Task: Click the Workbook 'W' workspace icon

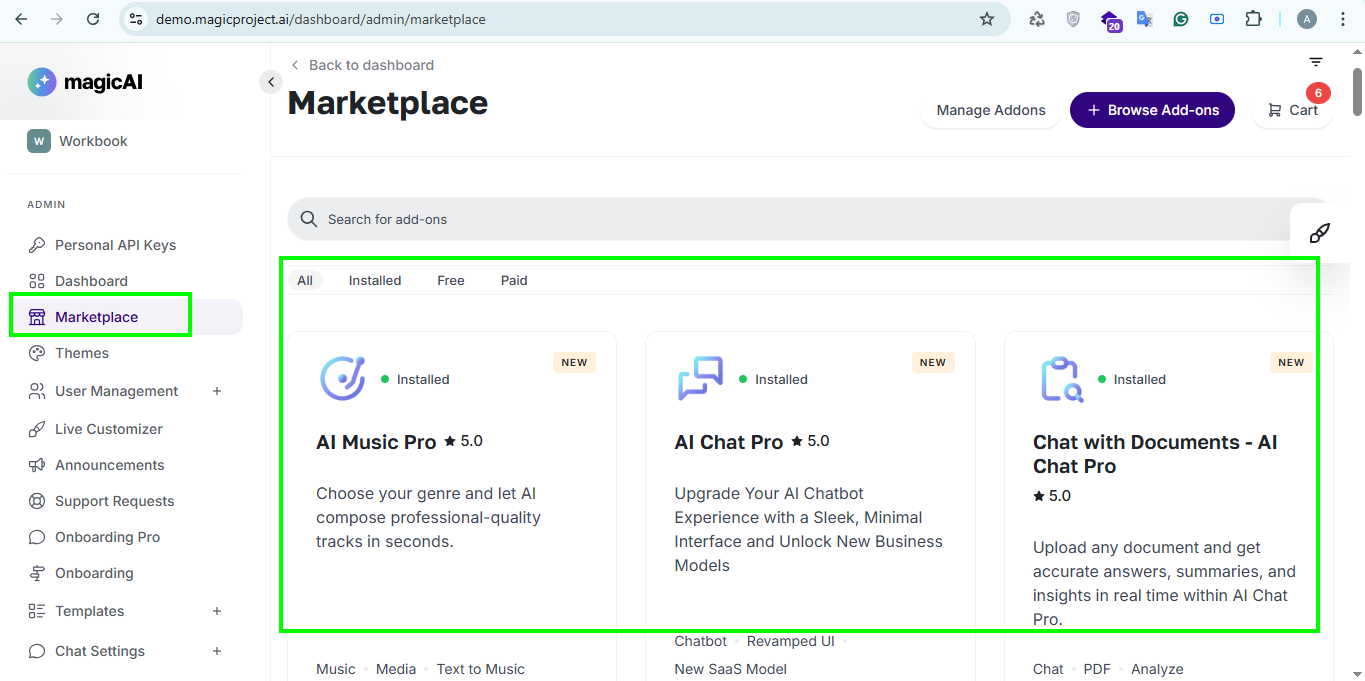Action: [x=39, y=141]
